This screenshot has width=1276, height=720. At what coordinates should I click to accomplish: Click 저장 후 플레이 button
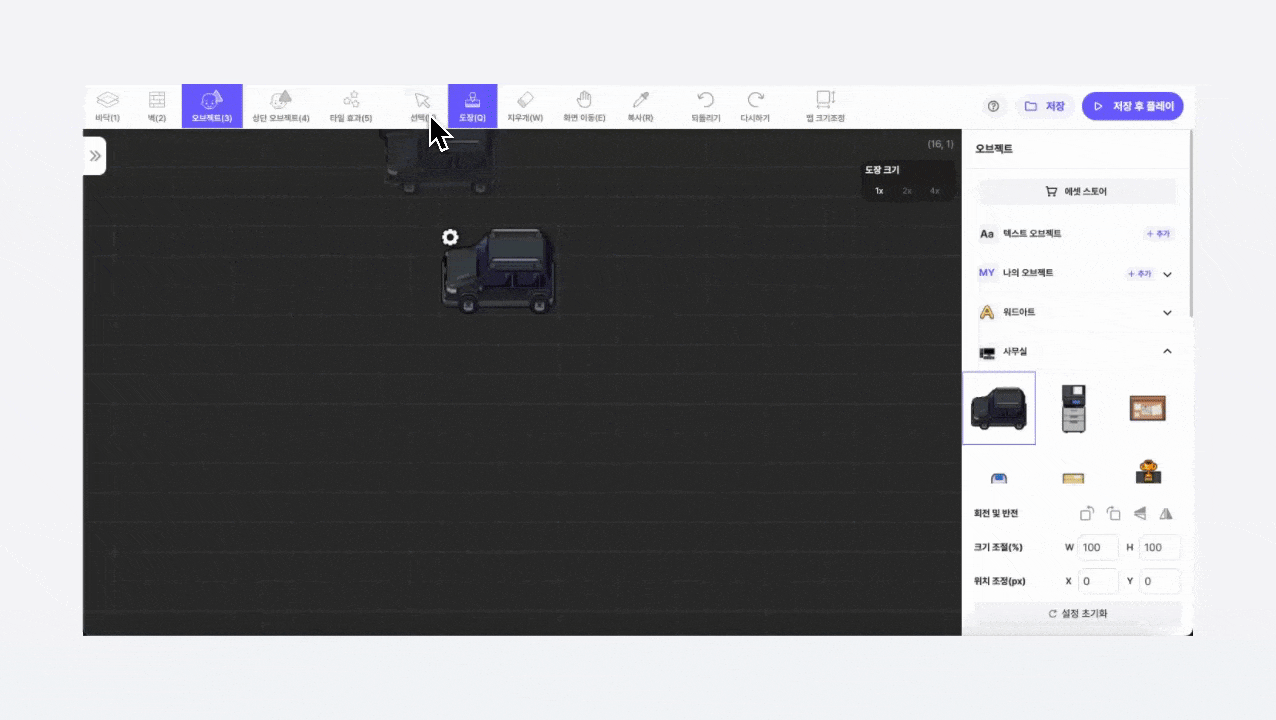pyautogui.click(x=1132, y=106)
